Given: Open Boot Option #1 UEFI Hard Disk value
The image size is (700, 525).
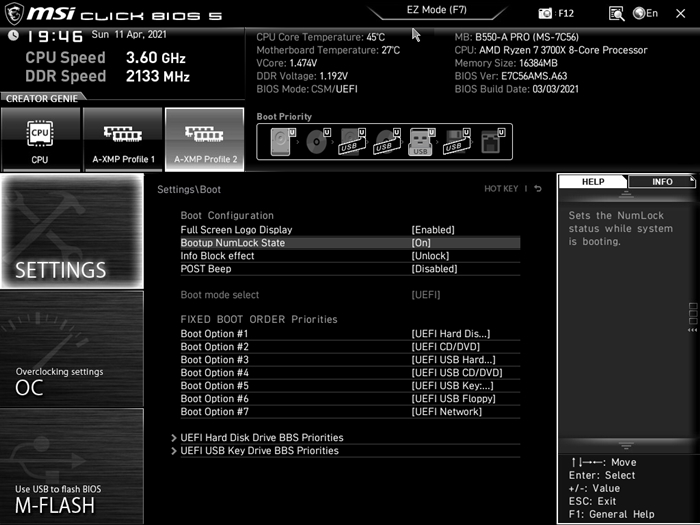Looking at the screenshot, I should [451, 334].
